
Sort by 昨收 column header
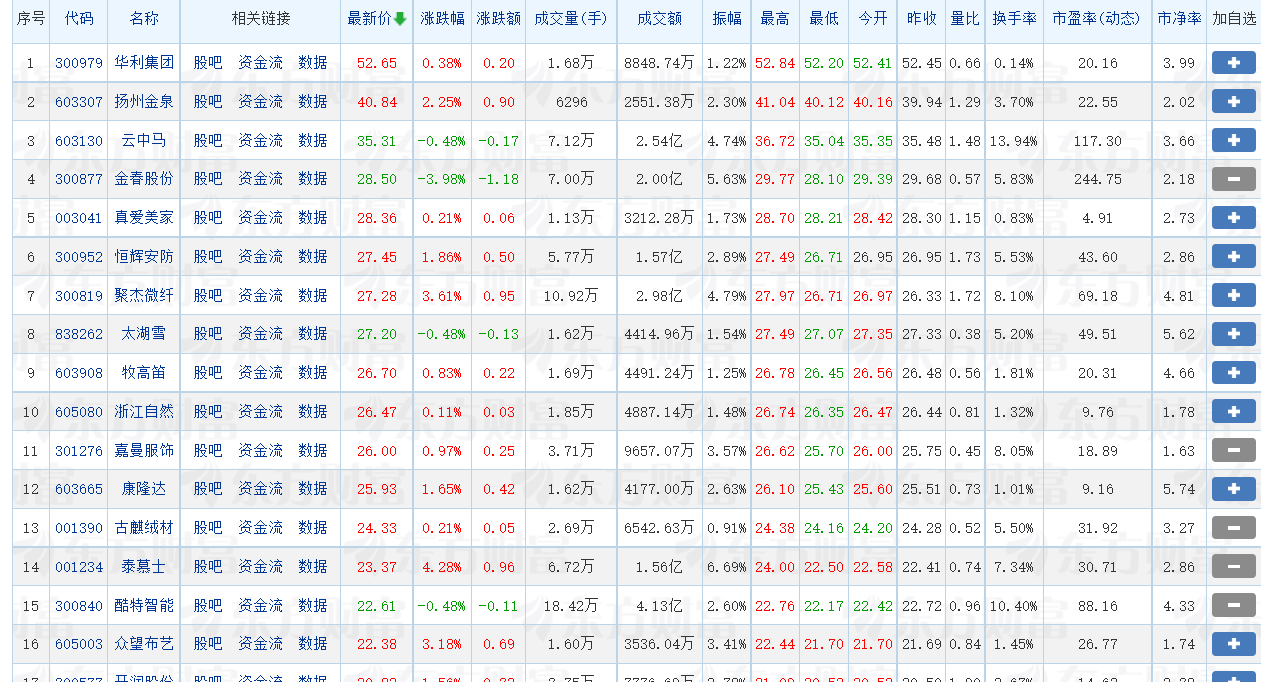[x=921, y=19]
